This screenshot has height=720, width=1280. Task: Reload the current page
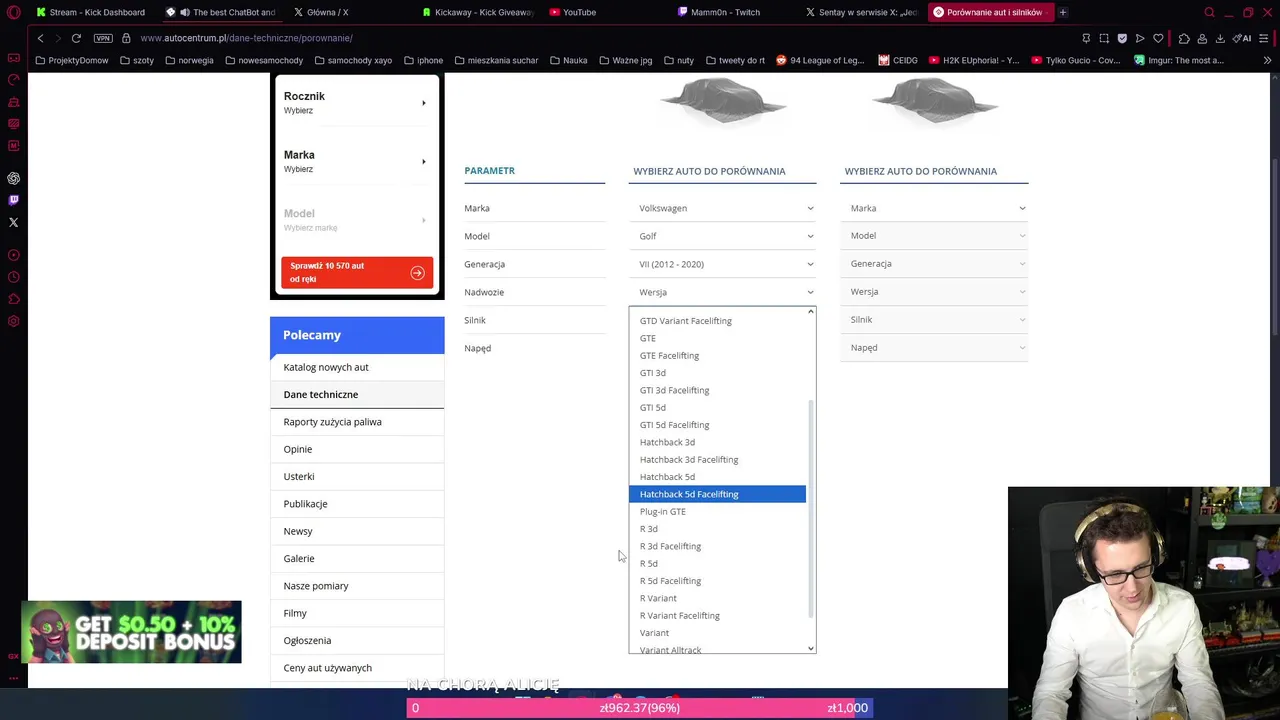[76, 38]
